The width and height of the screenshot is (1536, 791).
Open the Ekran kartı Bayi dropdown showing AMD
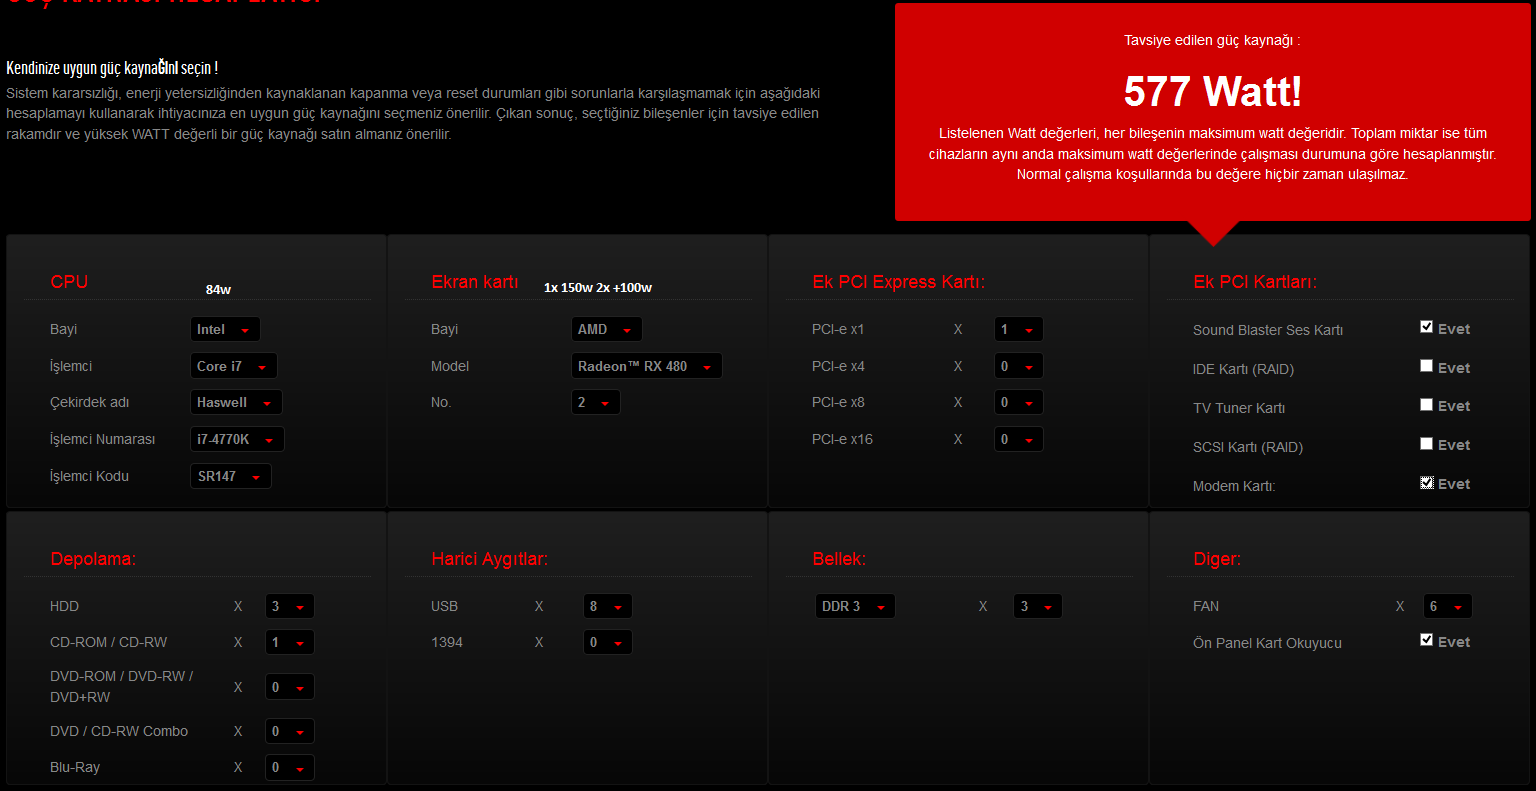pos(606,329)
